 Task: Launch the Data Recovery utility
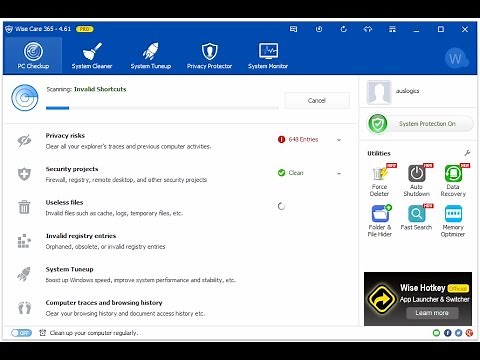[453, 180]
